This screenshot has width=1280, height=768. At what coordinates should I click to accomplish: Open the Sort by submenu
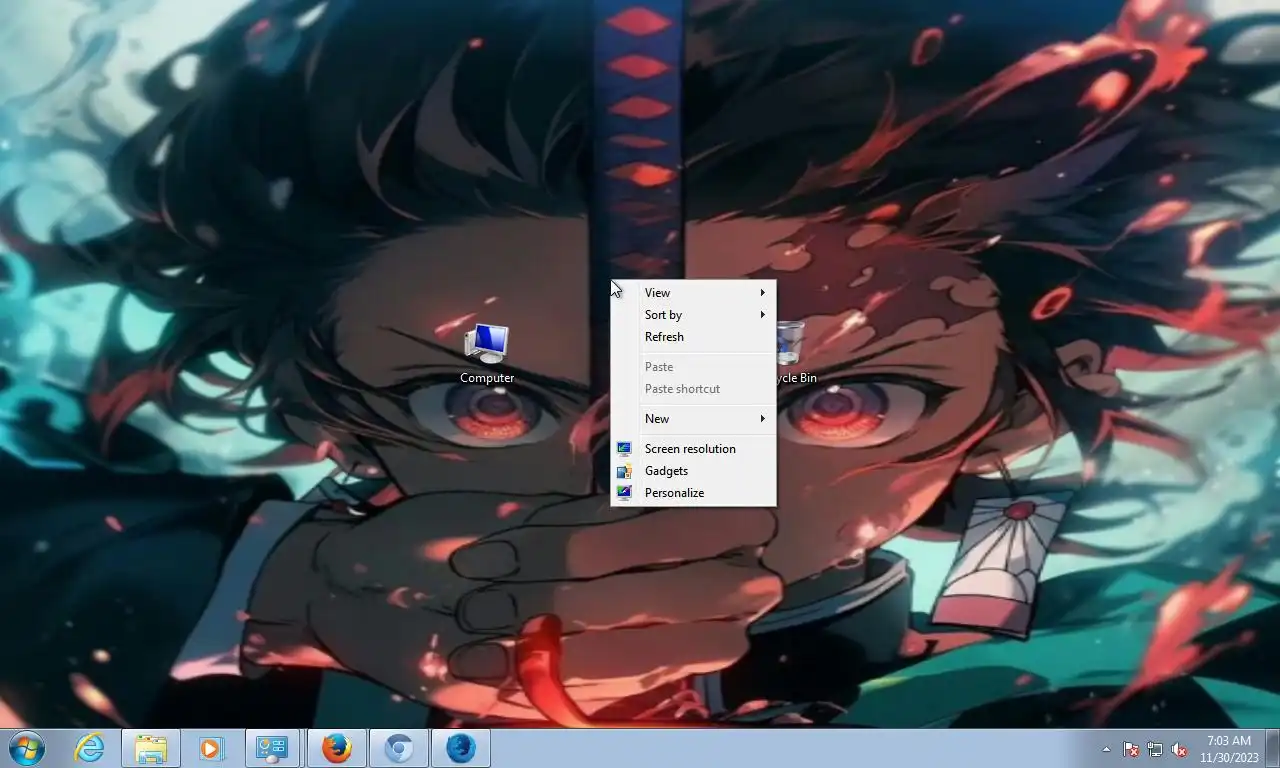coord(693,315)
